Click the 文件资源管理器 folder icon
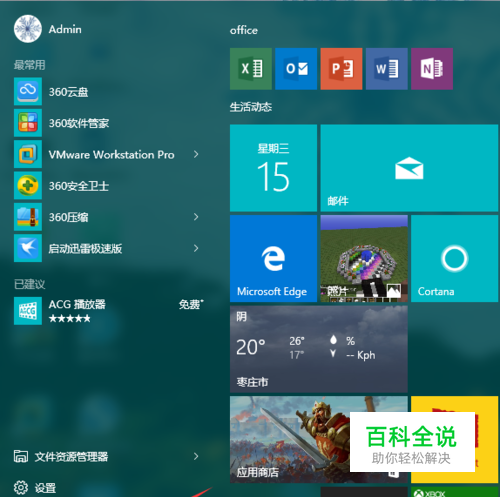The height and width of the screenshot is (497, 500). [21, 456]
